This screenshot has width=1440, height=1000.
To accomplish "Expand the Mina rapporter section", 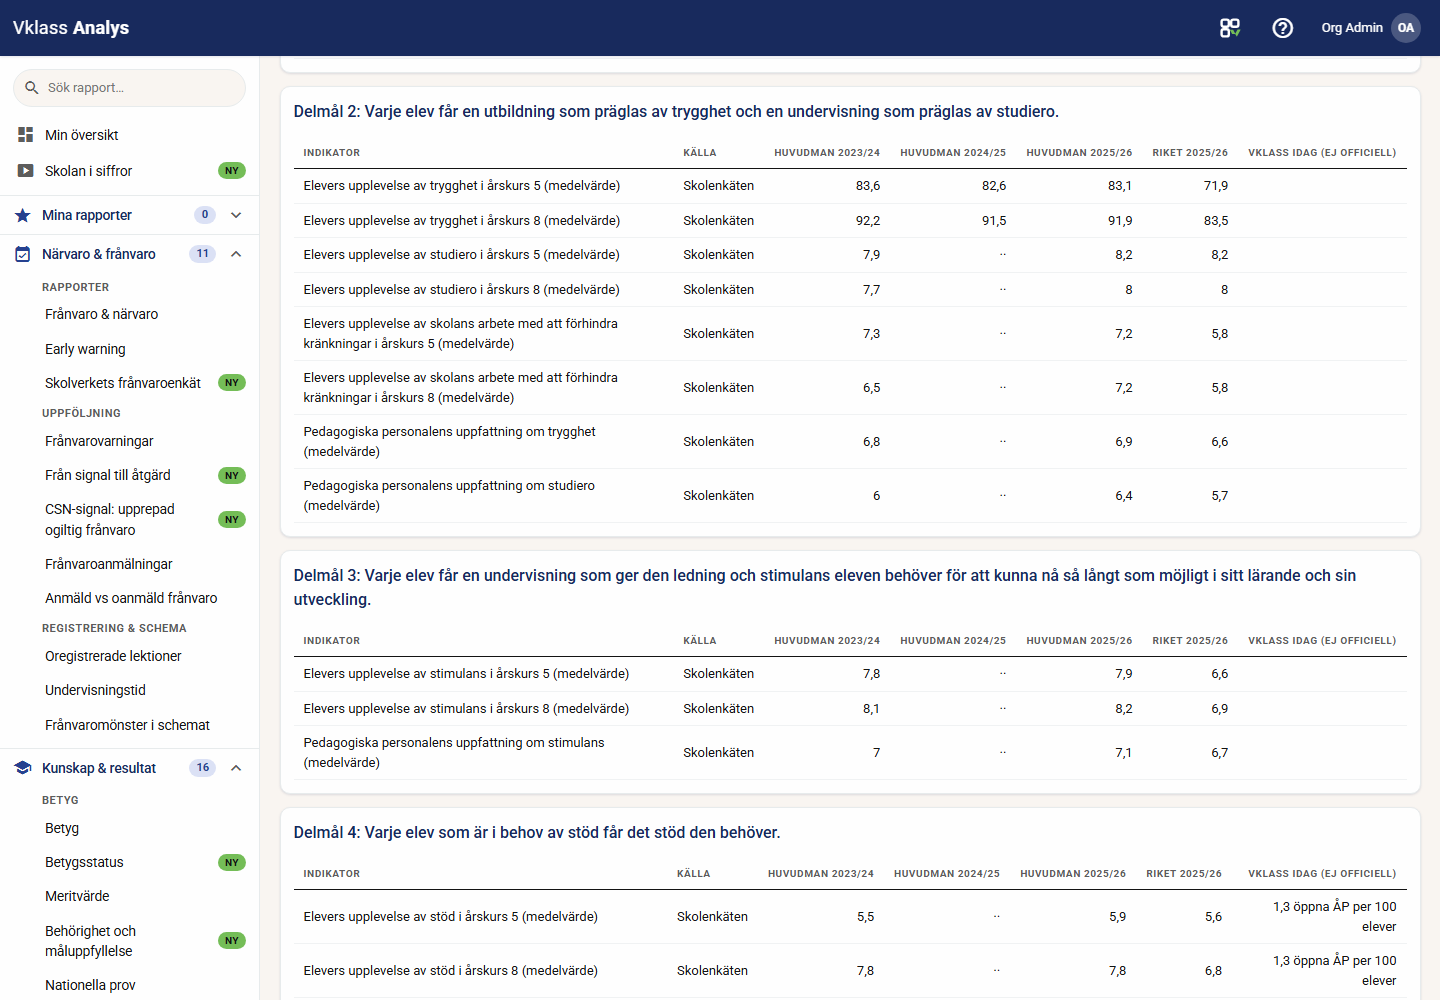I will click(x=236, y=215).
